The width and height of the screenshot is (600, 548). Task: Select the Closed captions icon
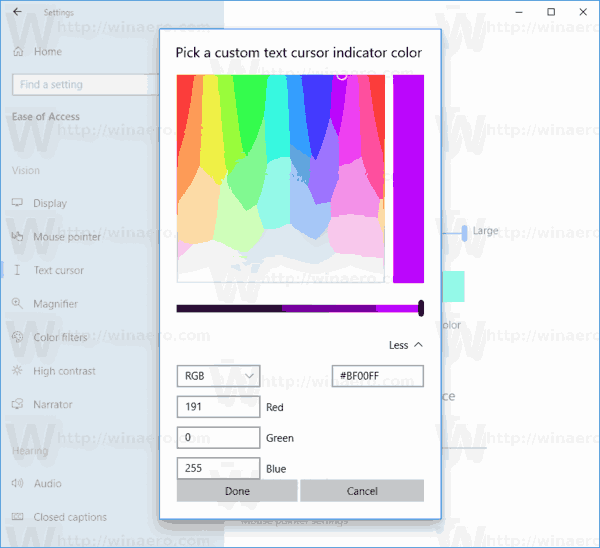pyautogui.click(x=17, y=517)
